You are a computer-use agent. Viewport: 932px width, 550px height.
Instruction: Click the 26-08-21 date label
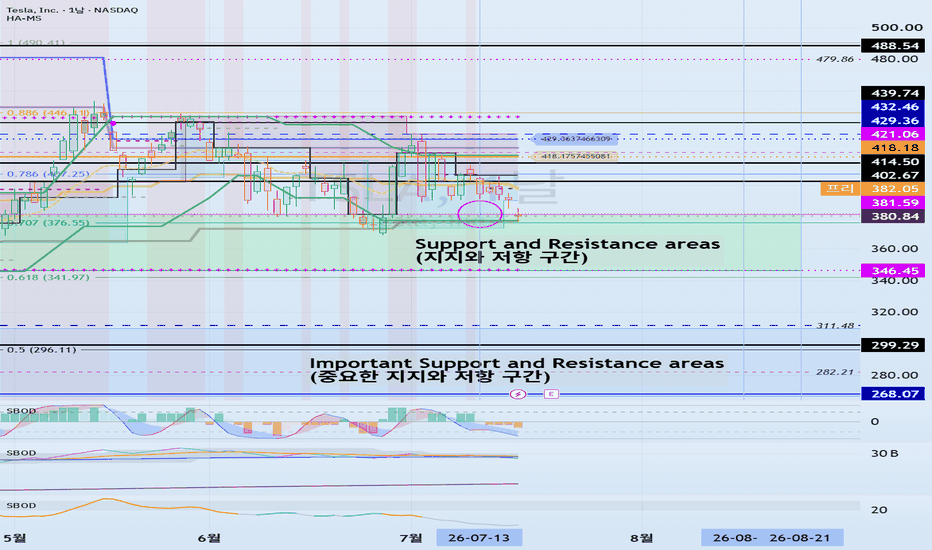800,538
